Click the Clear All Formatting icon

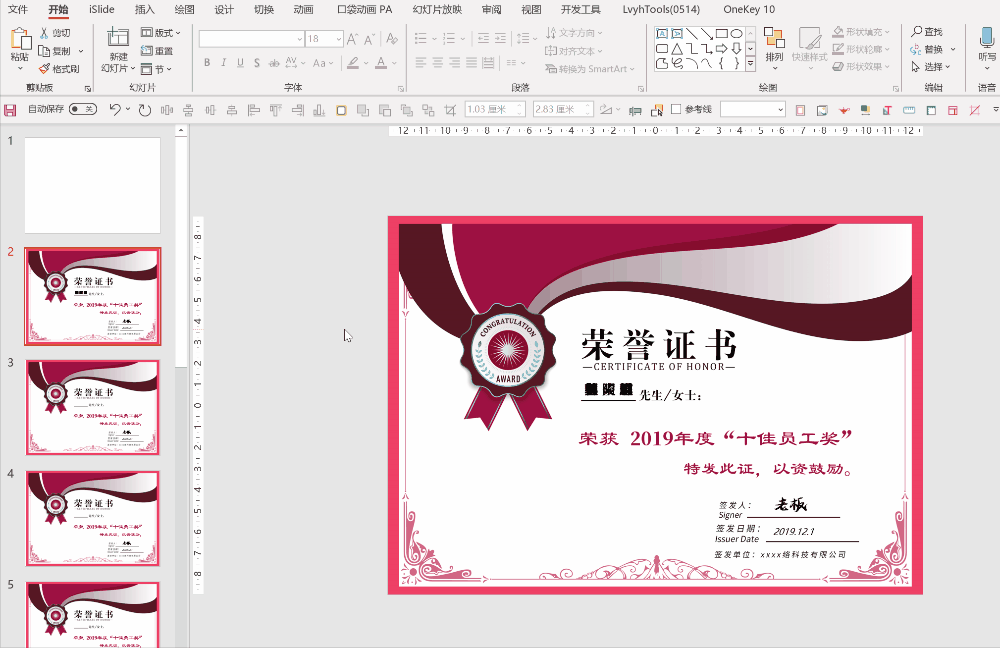(x=392, y=40)
